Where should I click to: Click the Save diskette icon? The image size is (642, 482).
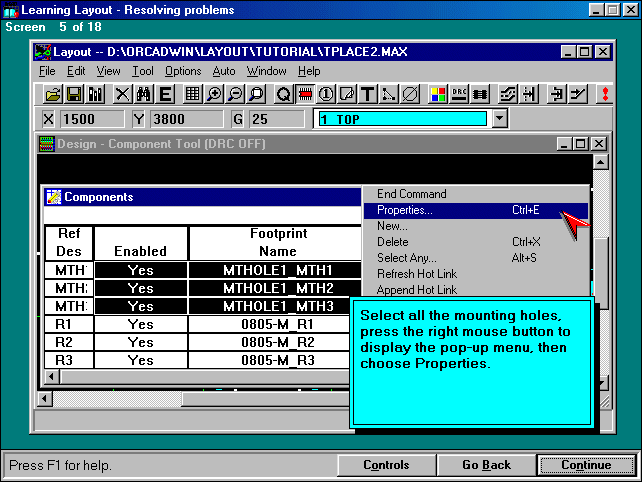pos(74,94)
